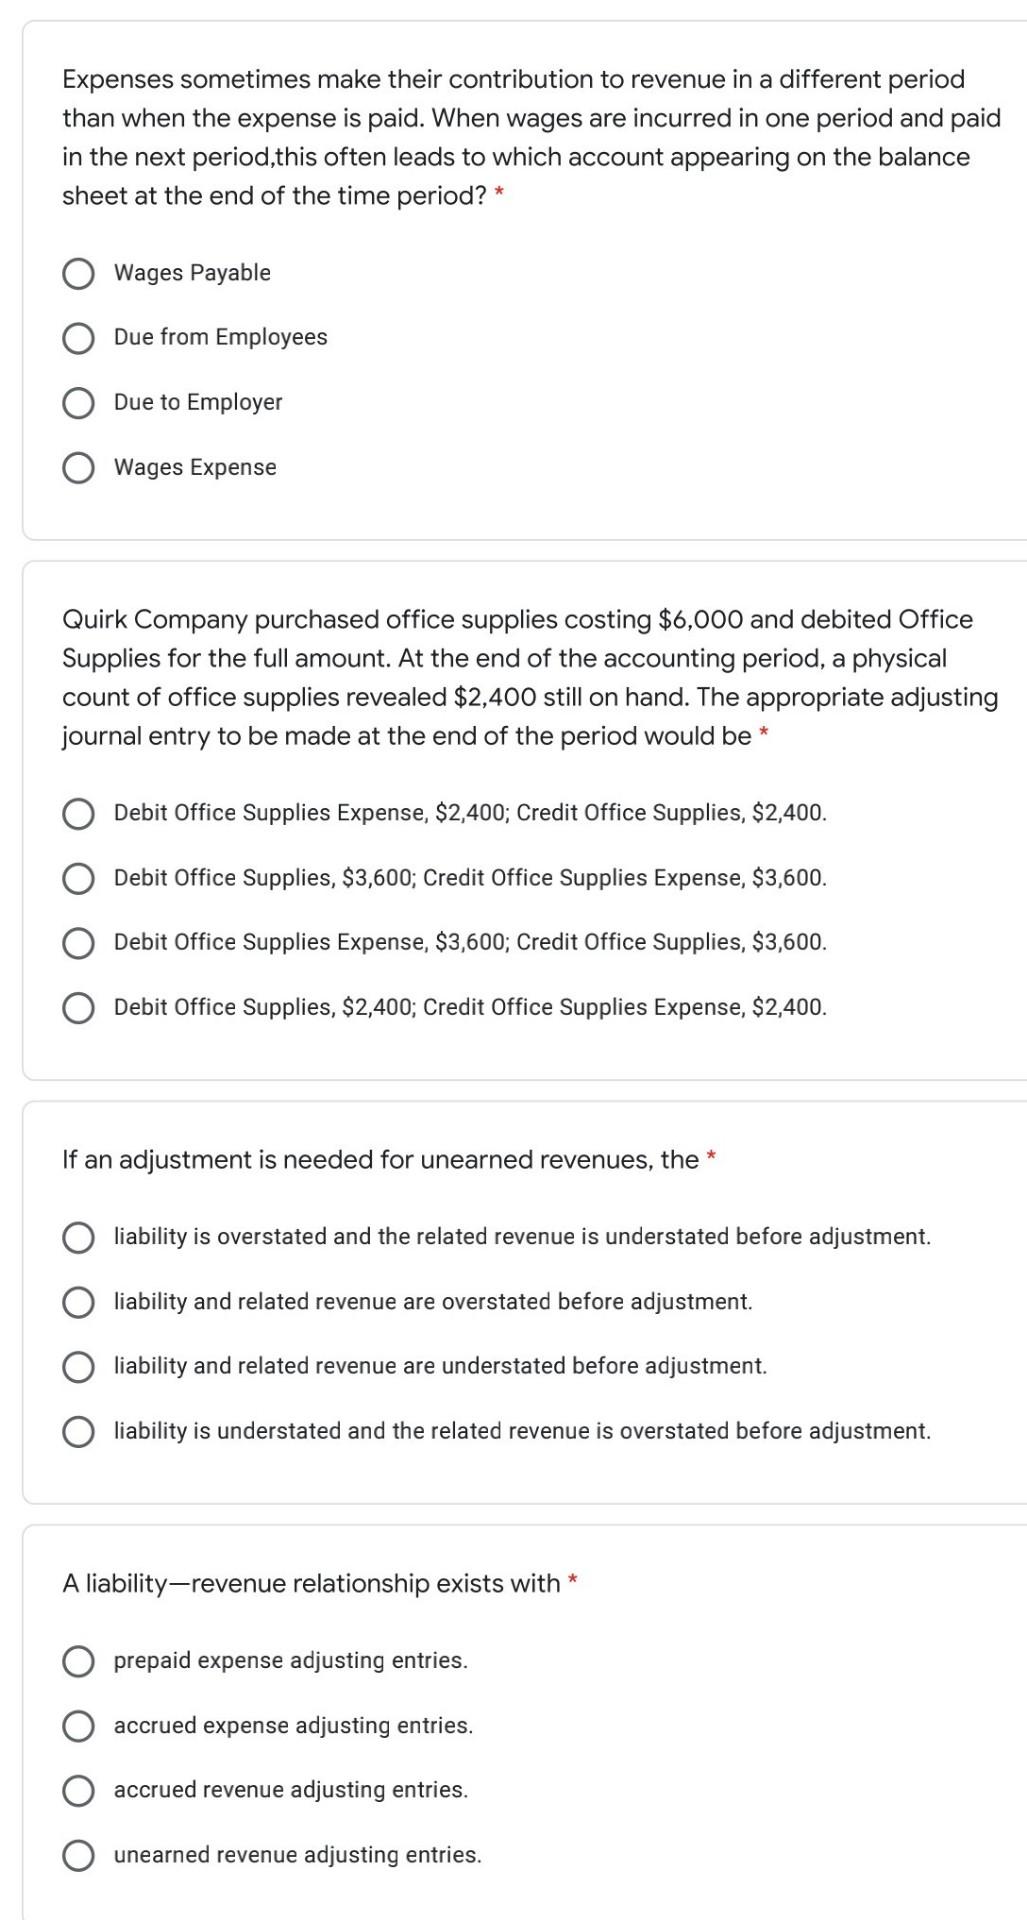Choose the Due from Employees answer

point(79,338)
